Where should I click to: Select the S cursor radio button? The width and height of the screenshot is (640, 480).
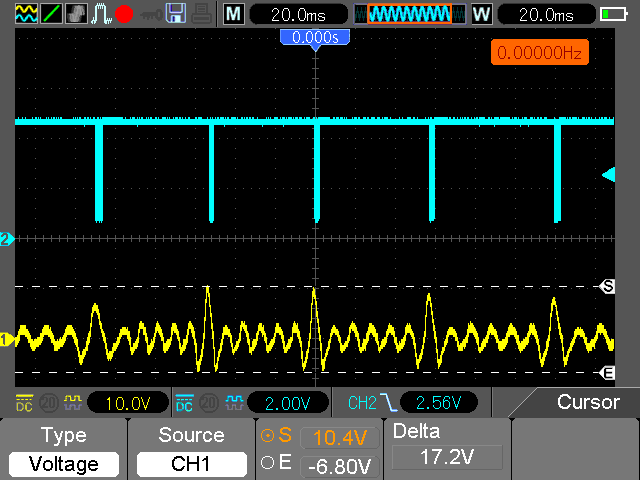267,436
